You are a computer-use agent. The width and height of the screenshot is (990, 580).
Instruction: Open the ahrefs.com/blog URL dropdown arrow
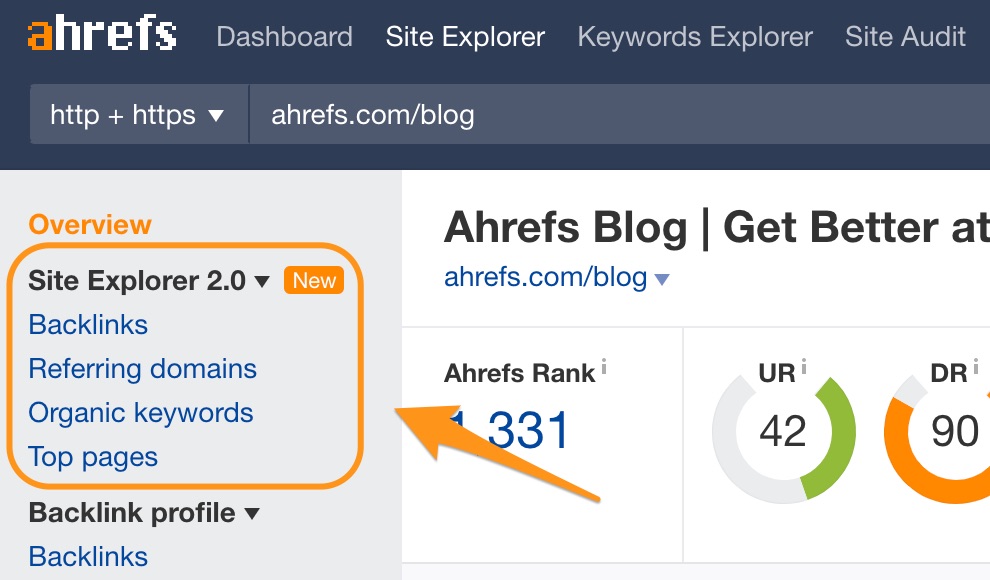662,280
